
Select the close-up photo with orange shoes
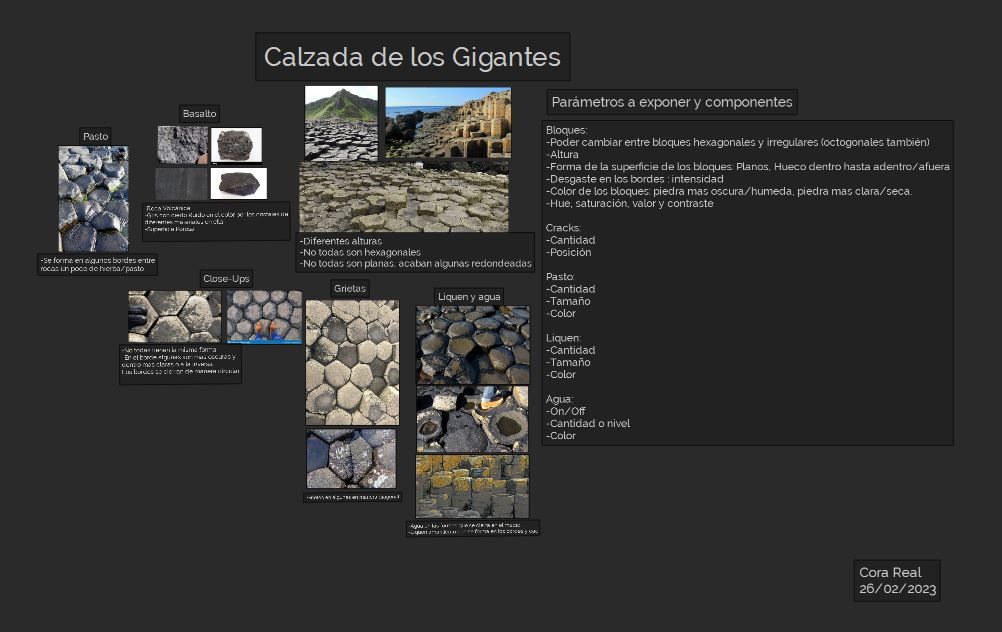(265, 317)
